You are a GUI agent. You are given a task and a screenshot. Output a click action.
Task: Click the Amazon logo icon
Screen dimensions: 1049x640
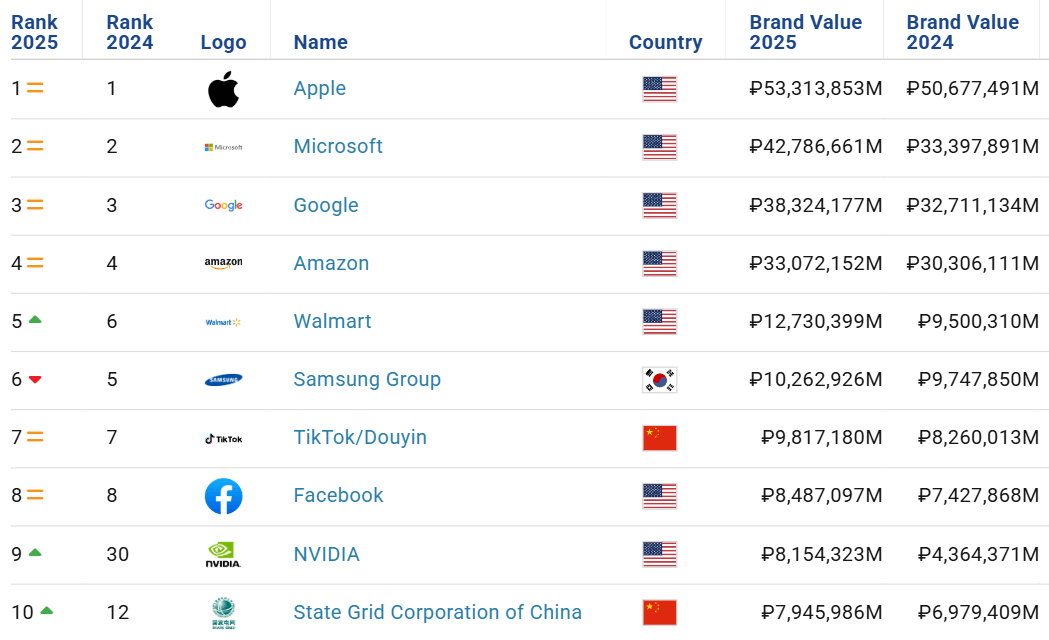tap(223, 263)
